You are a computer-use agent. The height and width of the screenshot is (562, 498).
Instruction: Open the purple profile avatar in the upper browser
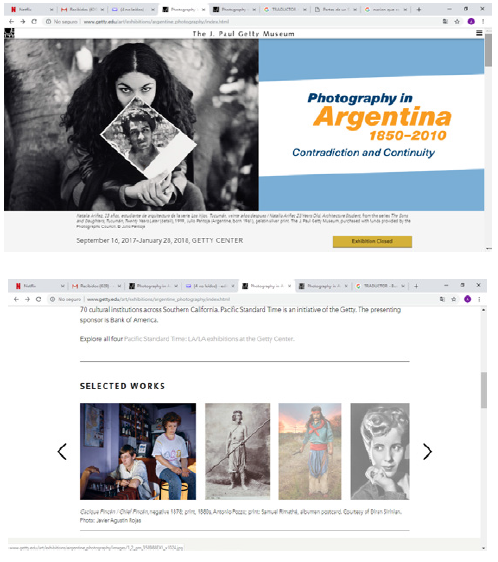[x=471, y=22]
